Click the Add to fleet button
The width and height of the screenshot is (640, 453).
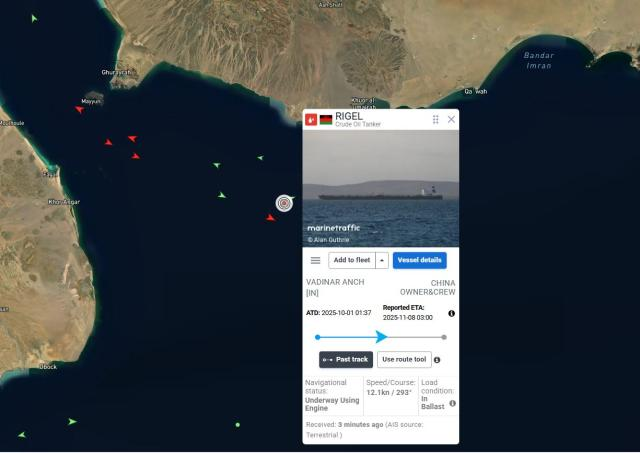pyautogui.click(x=352, y=260)
